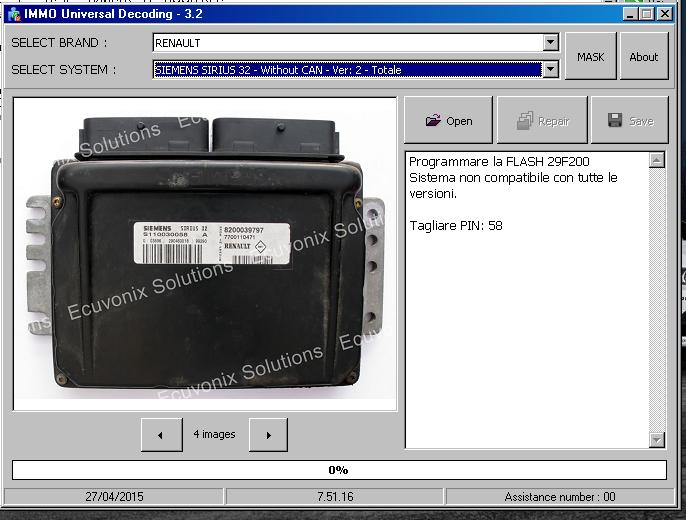Click the greyed-out Repair button
The image size is (686, 520).
click(542, 120)
